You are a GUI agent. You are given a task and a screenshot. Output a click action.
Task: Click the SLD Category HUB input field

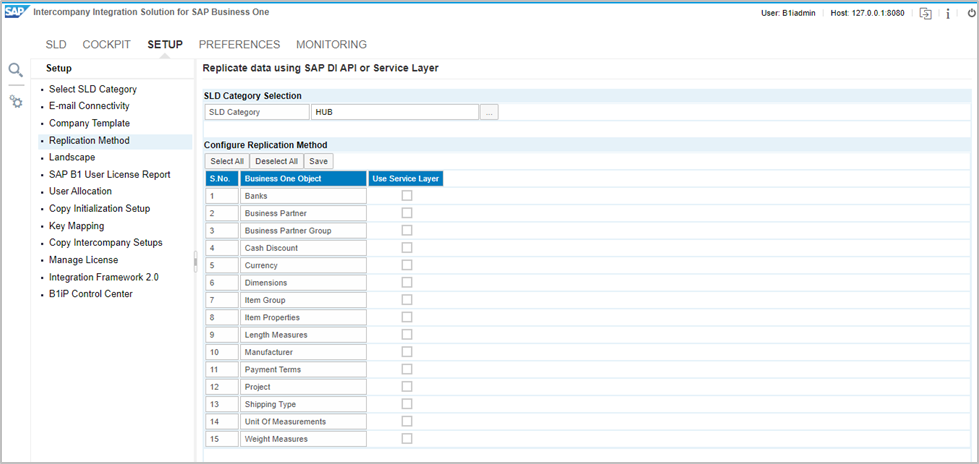coord(394,113)
